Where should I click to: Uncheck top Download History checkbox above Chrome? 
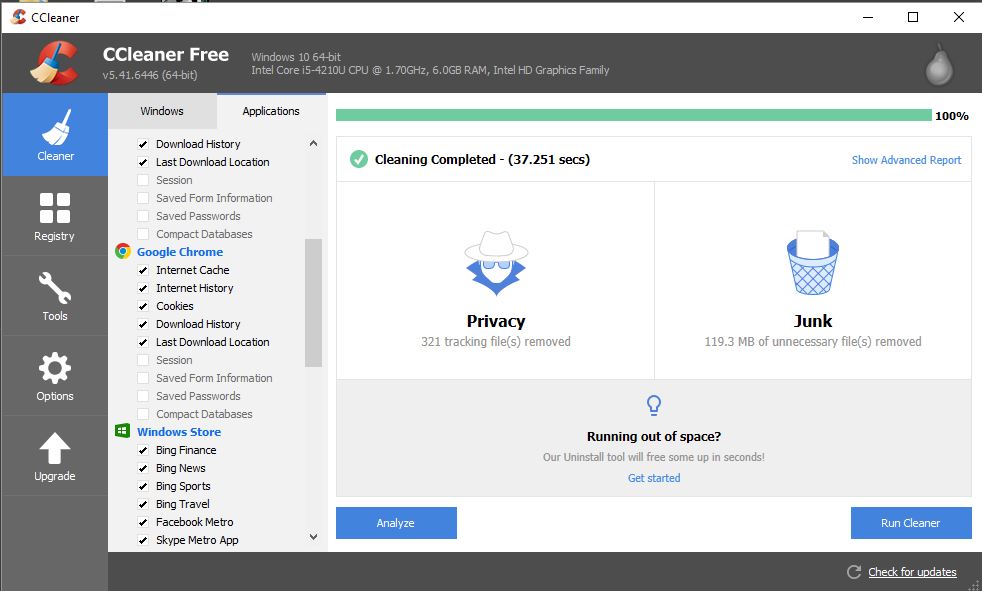click(x=143, y=144)
